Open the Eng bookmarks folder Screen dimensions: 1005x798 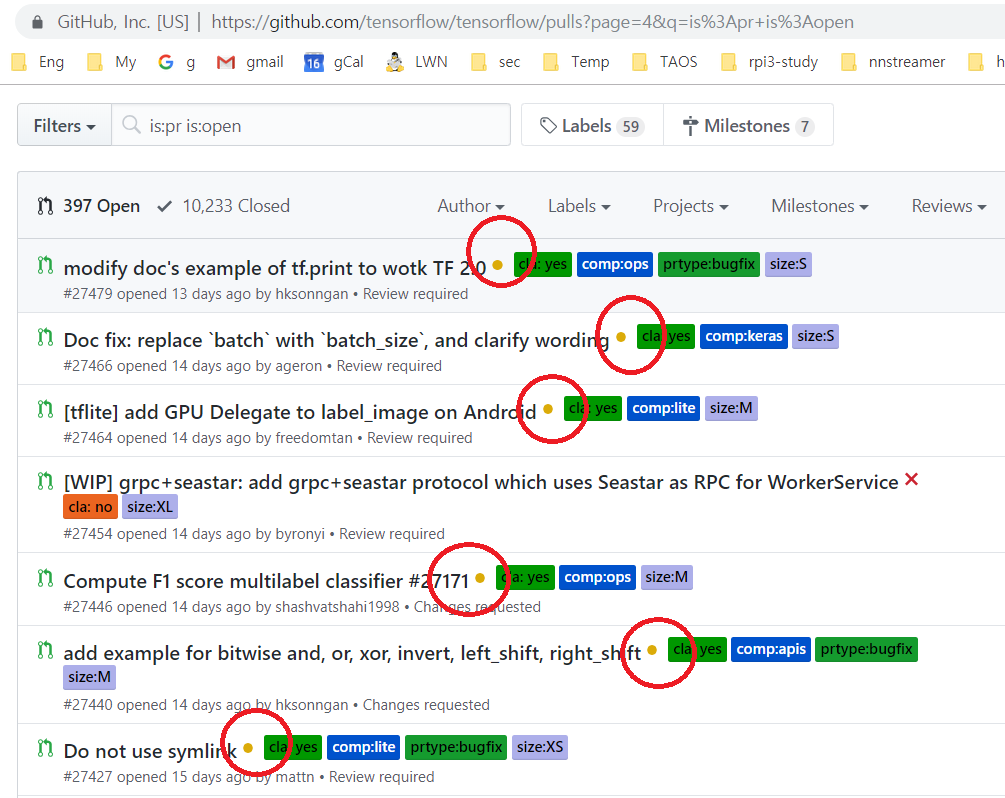tap(37, 61)
